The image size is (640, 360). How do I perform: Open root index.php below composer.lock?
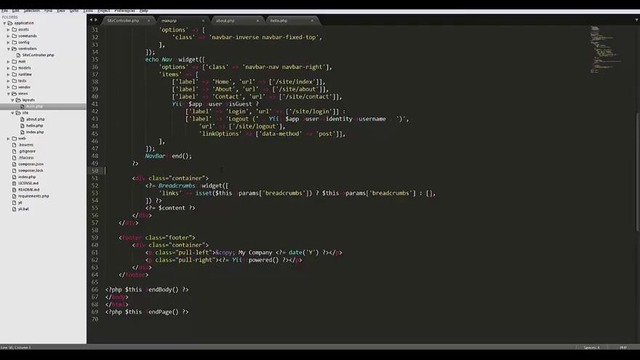pos(27,177)
